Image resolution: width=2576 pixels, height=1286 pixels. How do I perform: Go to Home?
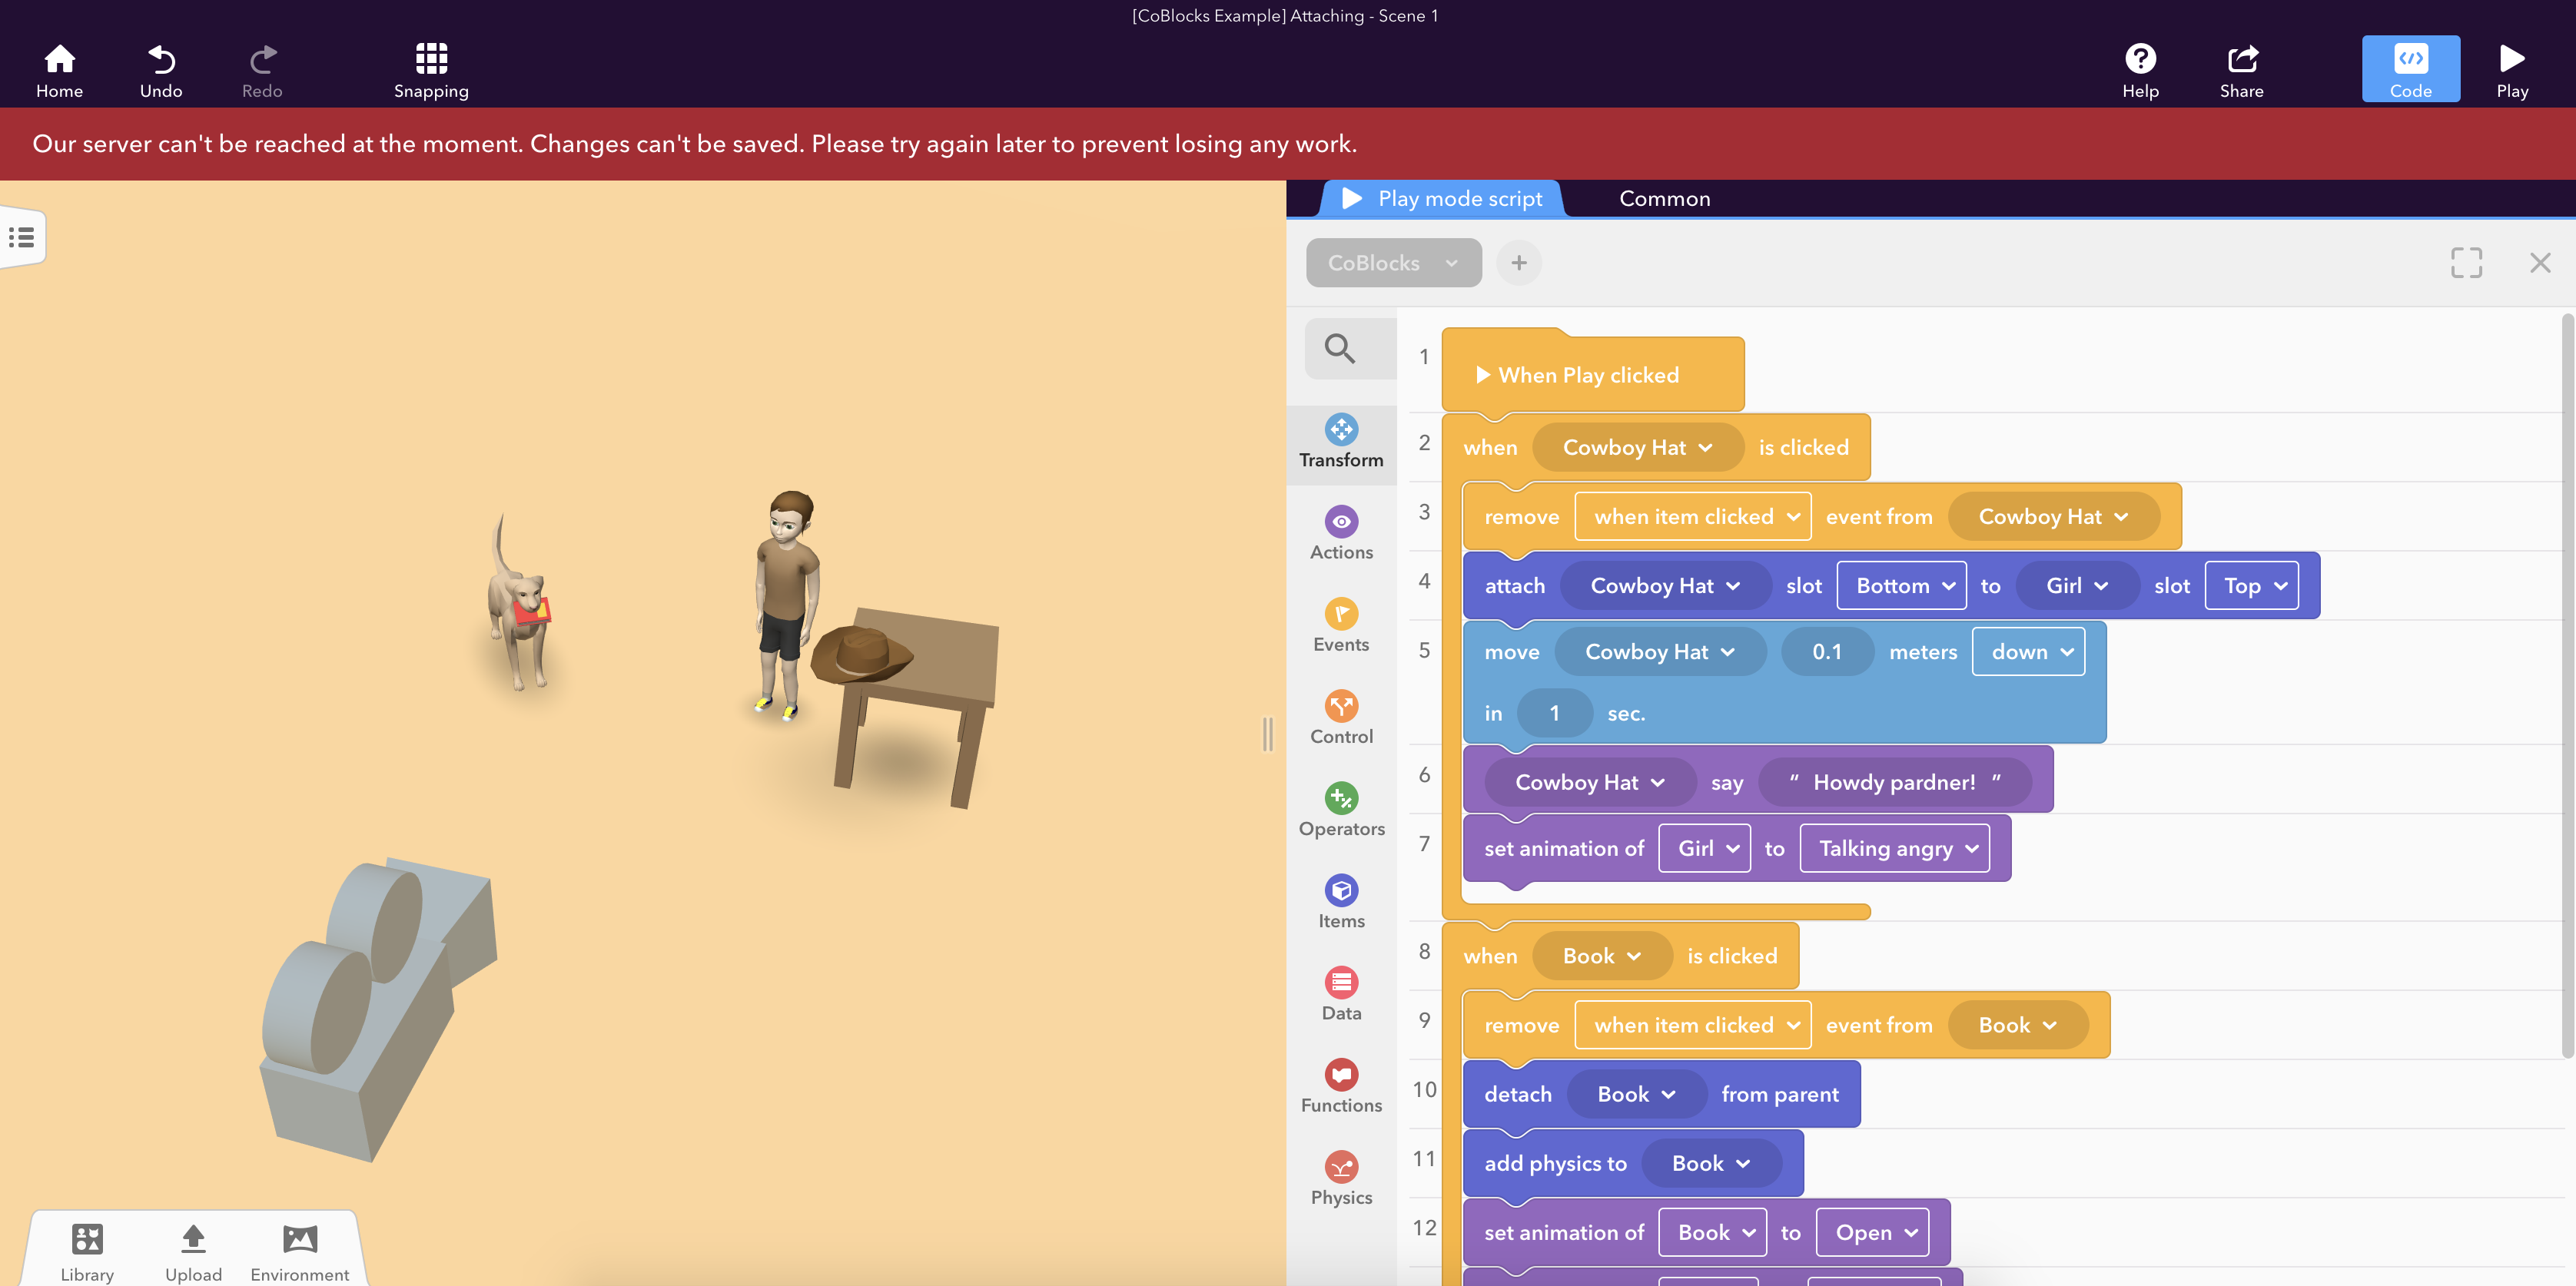pyautogui.click(x=59, y=71)
